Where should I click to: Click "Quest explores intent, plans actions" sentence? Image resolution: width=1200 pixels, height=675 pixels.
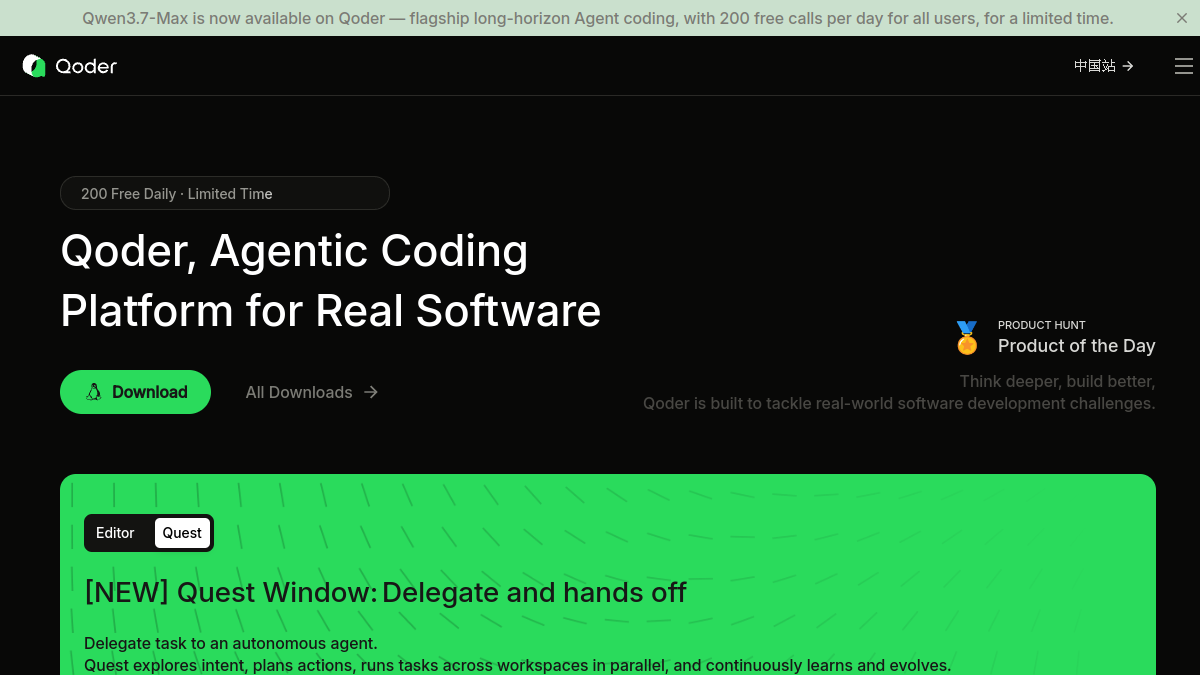pyautogui.click(x=518, y=665)
